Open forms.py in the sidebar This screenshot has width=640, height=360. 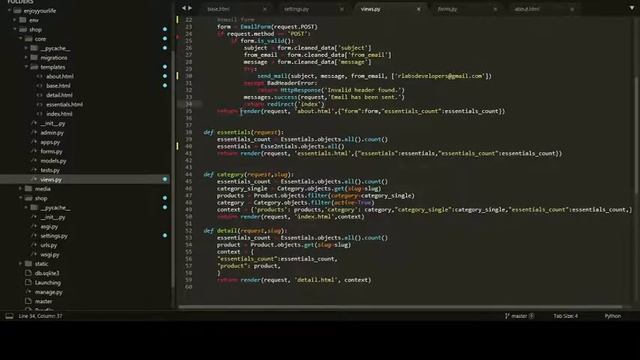[x=51, y=151]
